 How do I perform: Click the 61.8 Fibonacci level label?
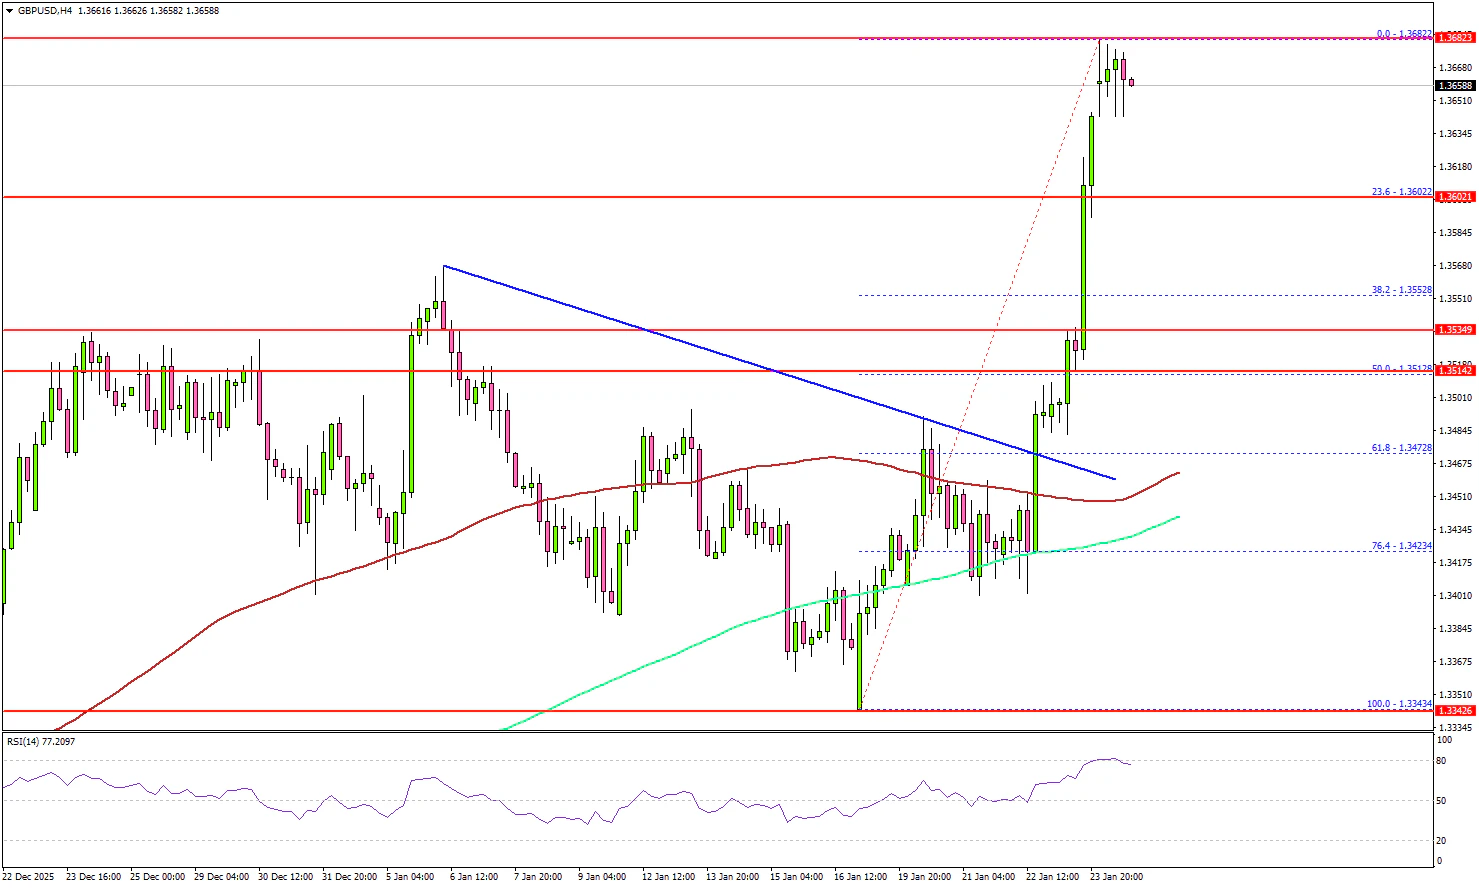click(1401, 448)
